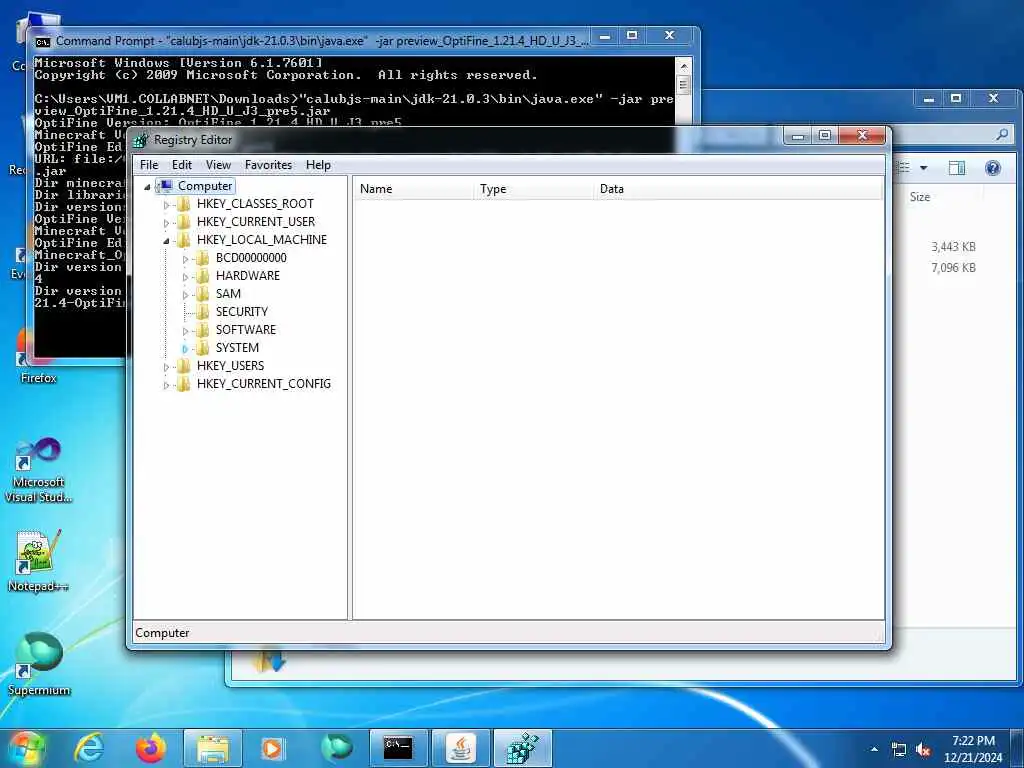This screenshot has height=768, width=1024.
Task: Select the SECURITY key label
Action: (242, 312)
